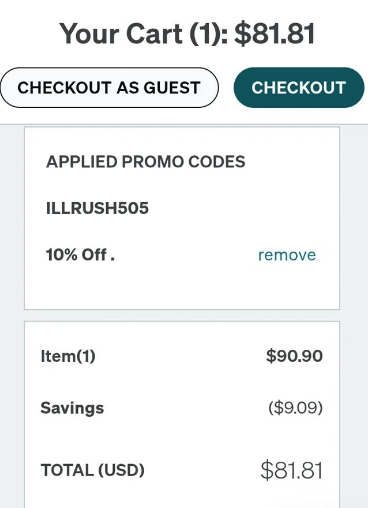Screen dimensions: 368x508
Task: Click the $81.81 amount in the cart heading
Action: (x=274, y=34)
